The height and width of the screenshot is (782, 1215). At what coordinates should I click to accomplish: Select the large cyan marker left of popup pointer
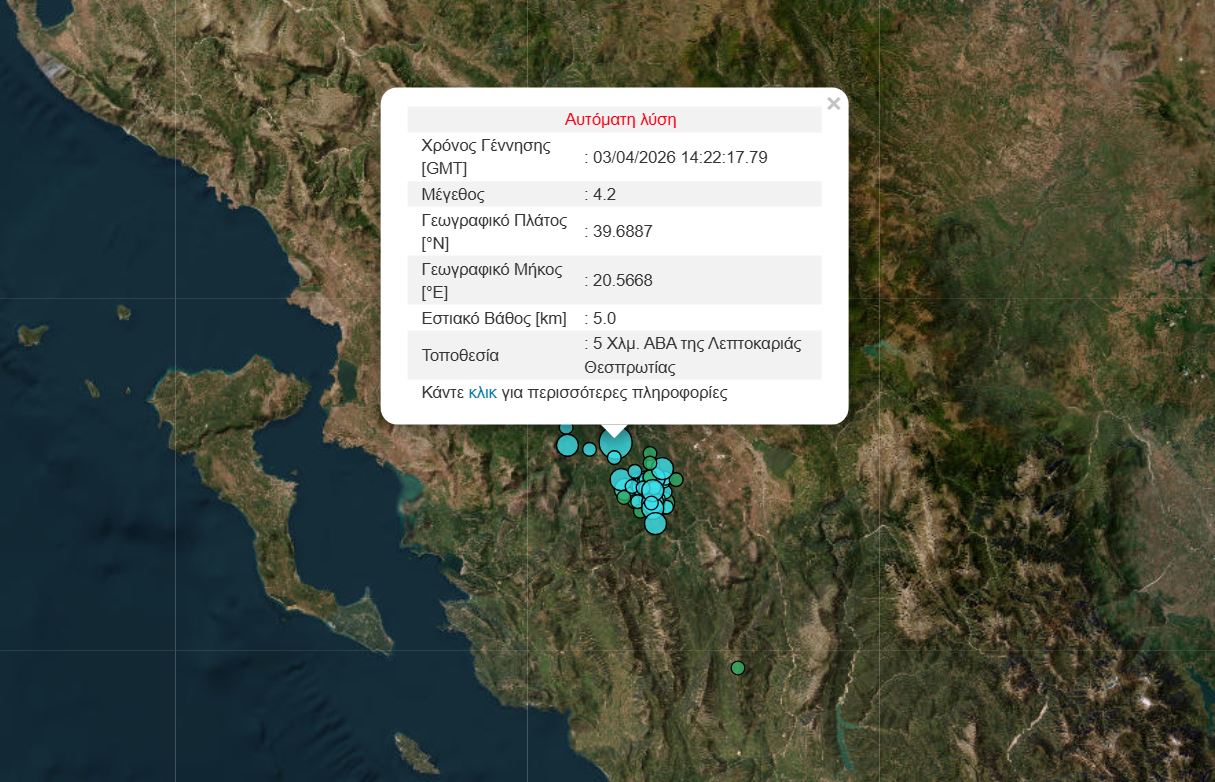tap(568, 444)
